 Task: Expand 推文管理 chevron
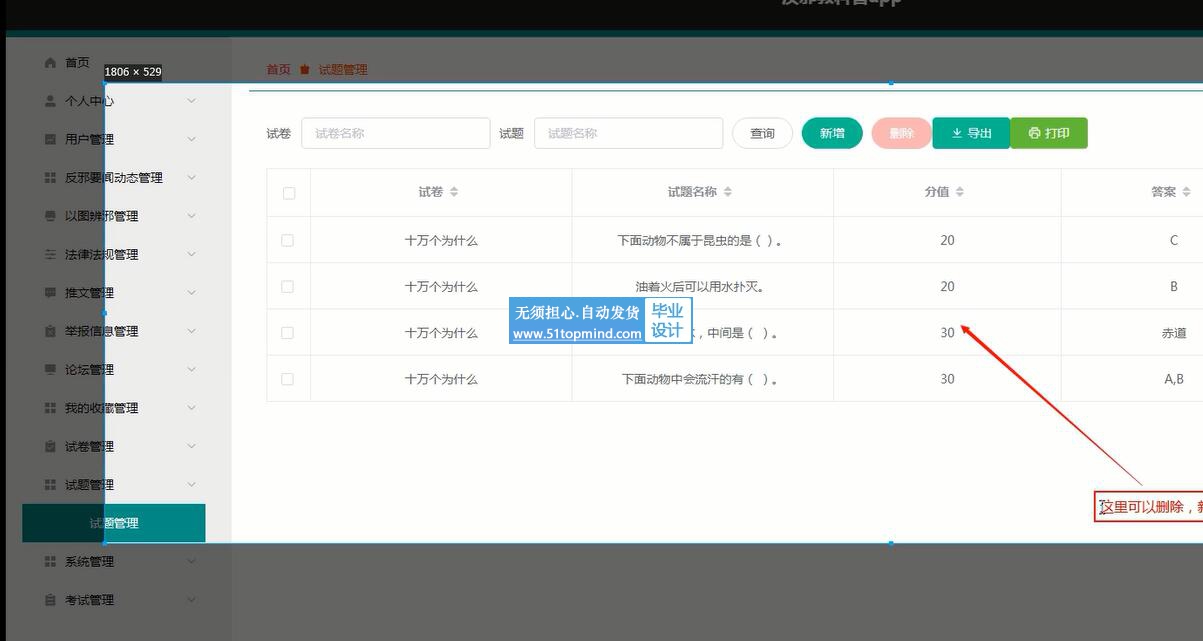coord(191,293)
